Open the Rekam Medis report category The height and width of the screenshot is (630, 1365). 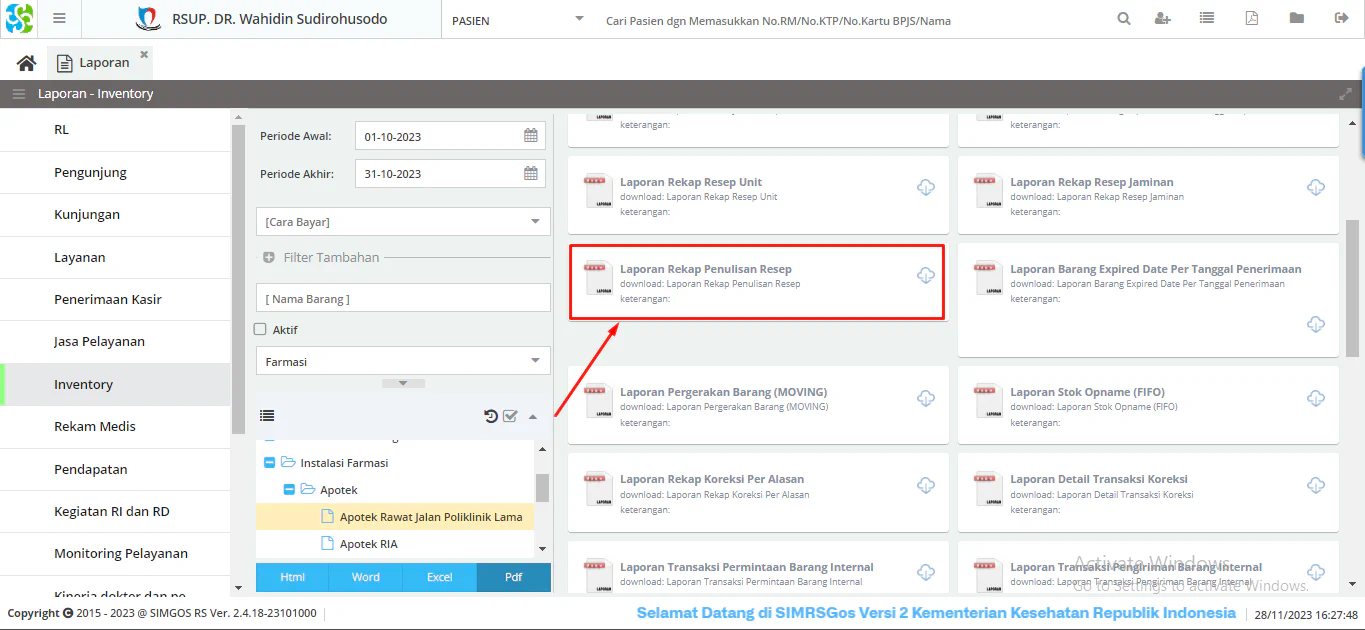pyautogui.click(x=115, y=426)
